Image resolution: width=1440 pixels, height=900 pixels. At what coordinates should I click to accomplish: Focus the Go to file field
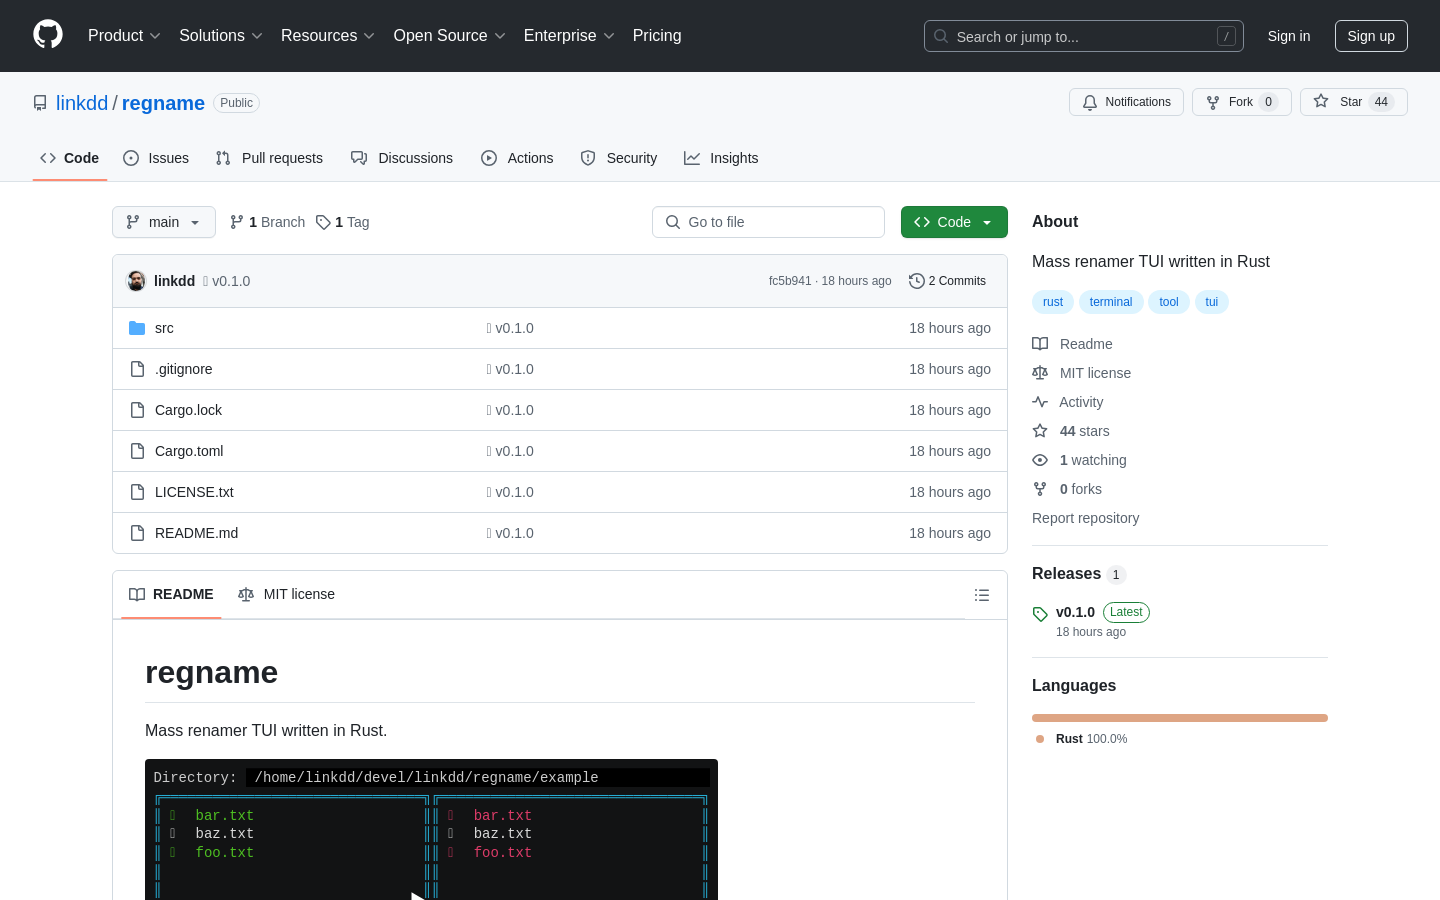point(768,222)
